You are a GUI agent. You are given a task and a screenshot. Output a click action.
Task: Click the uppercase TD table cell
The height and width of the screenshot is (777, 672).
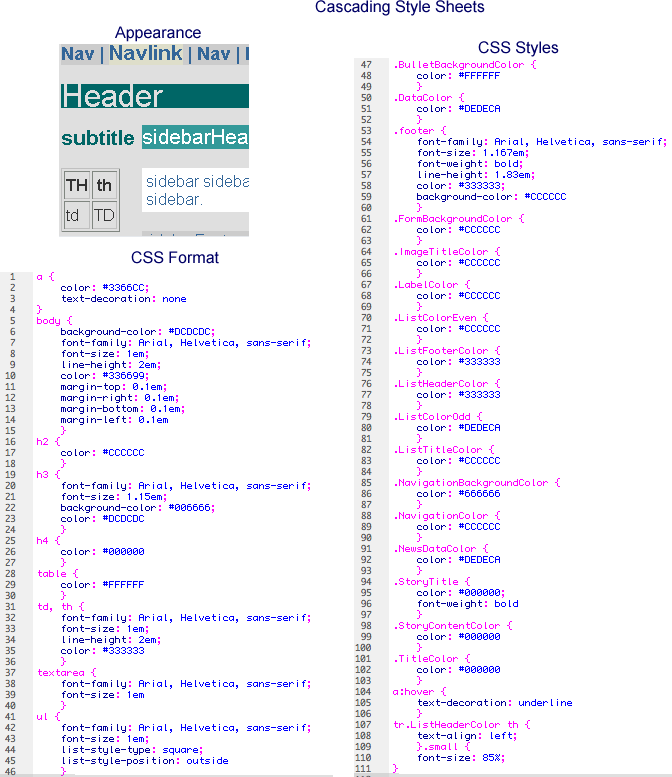tap(105, 215)
